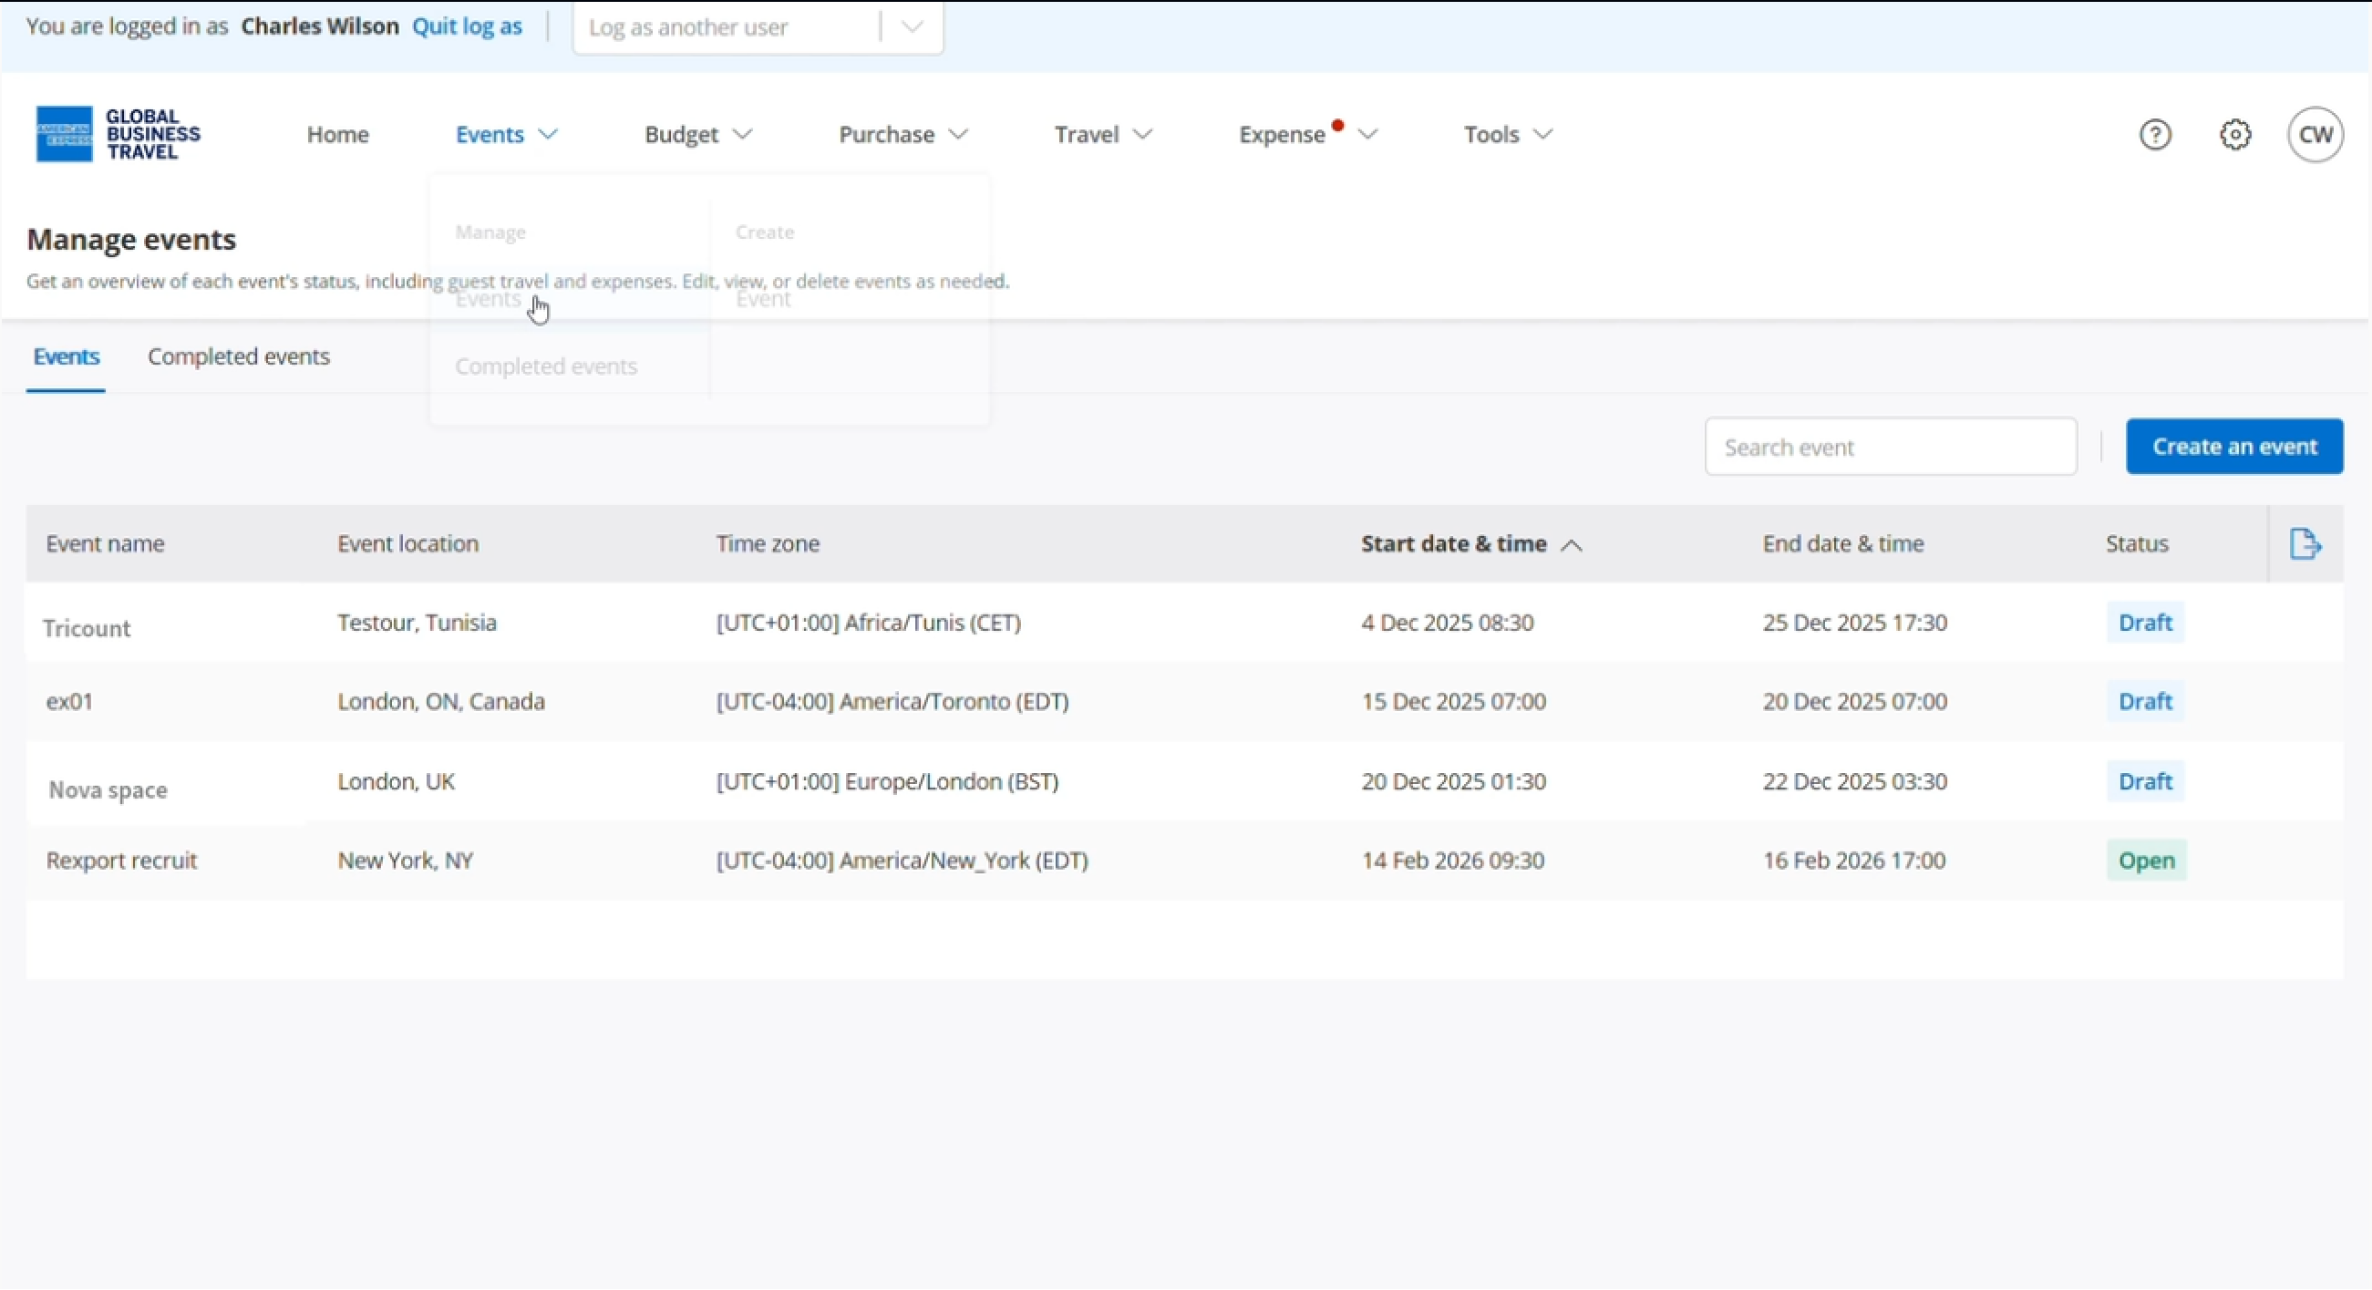The image size is (2372, 1290).
Task: Sort by the Event name column header
Action: click(x=105, y=544)
